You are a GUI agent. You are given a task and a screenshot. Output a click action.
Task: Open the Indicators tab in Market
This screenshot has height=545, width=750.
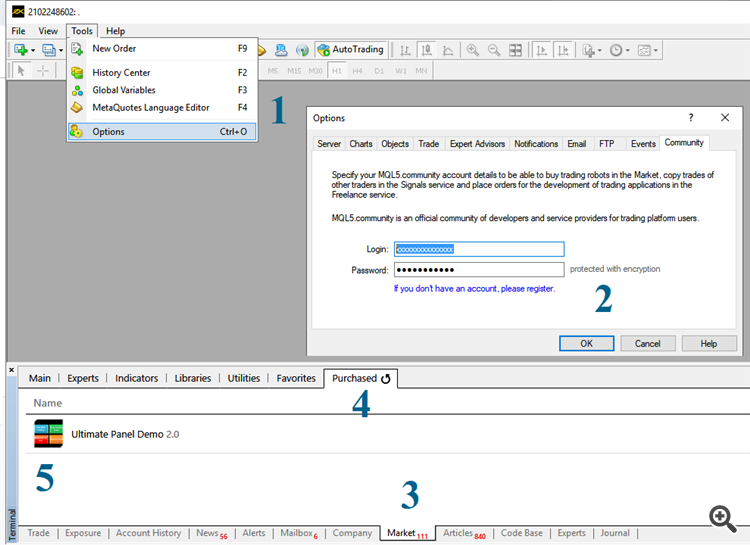tap(136, 378)
